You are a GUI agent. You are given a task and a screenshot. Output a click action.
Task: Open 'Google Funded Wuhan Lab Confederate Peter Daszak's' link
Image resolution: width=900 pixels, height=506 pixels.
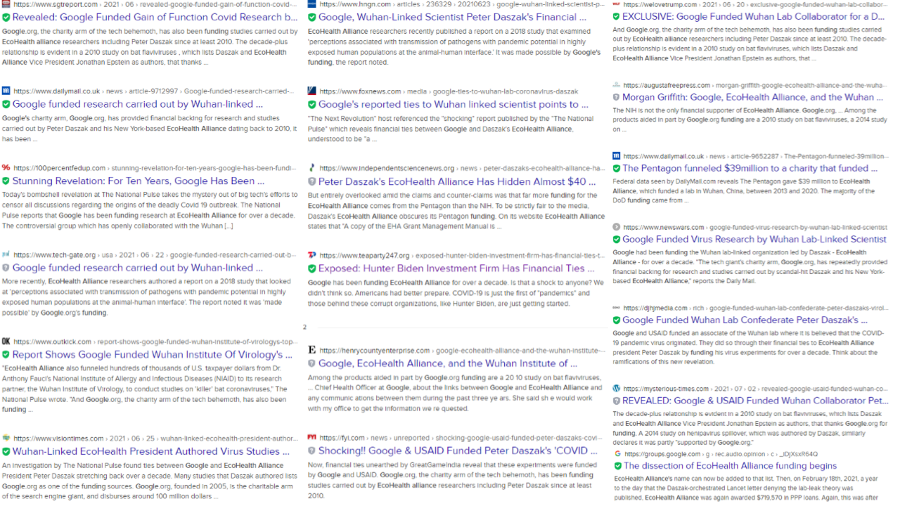click(x=745, y=320)
